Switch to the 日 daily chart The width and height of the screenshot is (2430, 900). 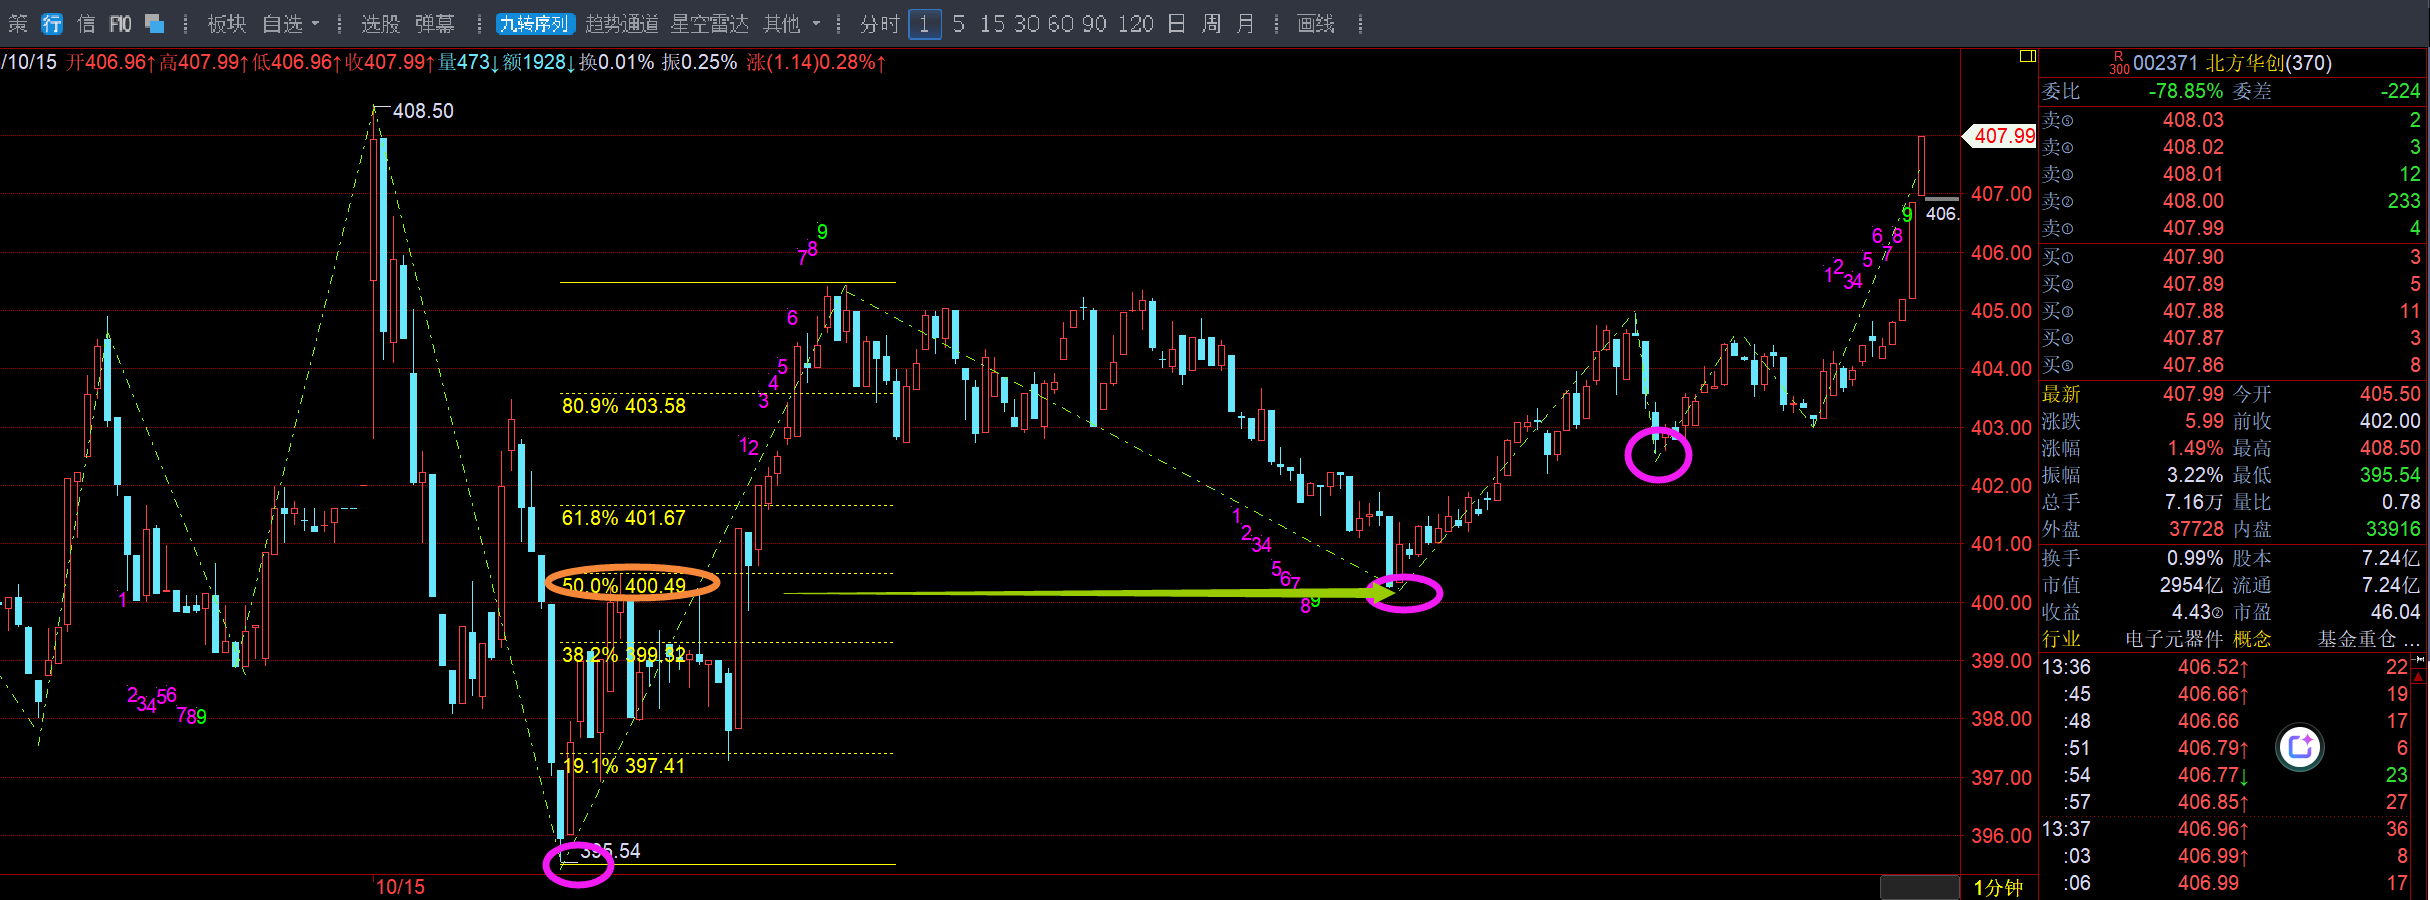[1177, 24]
